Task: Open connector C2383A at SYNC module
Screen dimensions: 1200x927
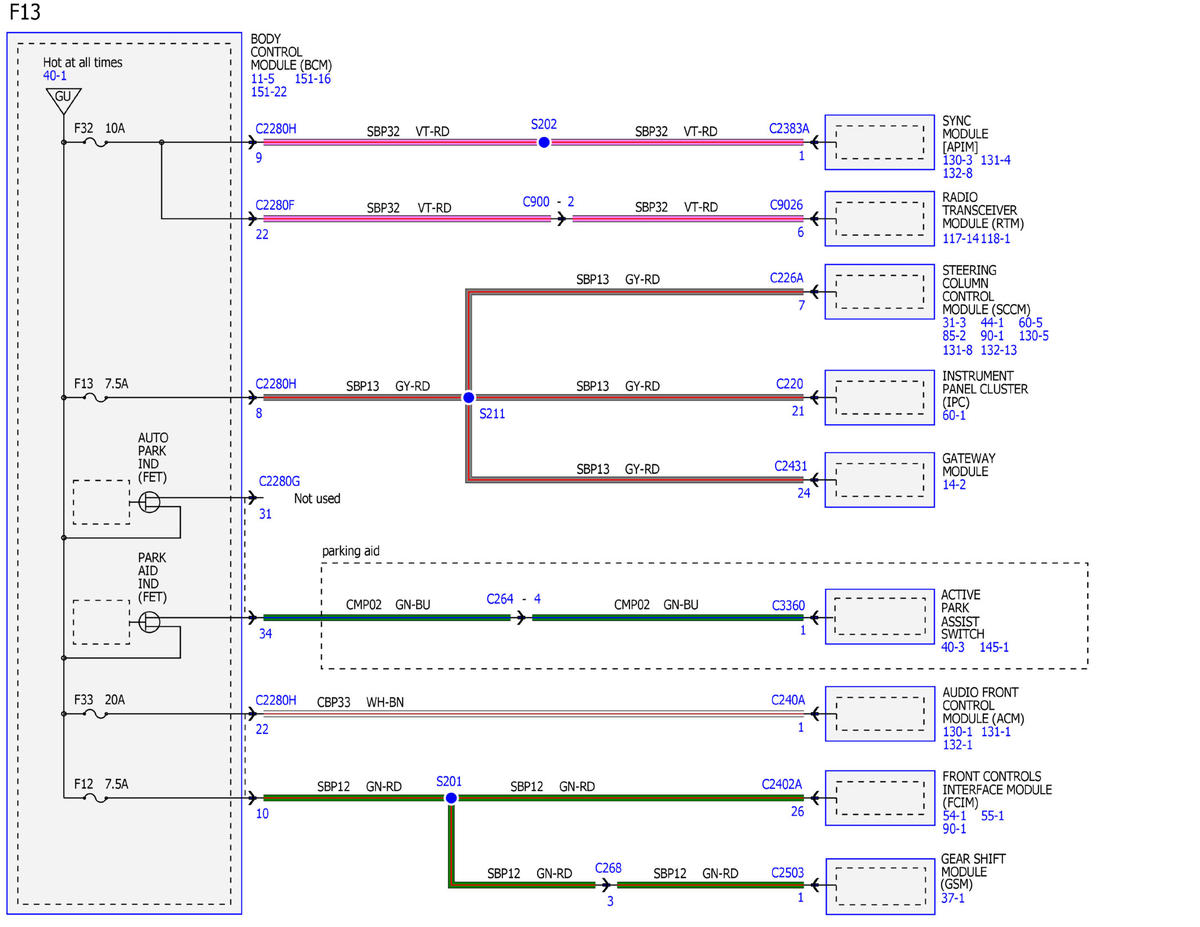Action: [x=788, y=129]
